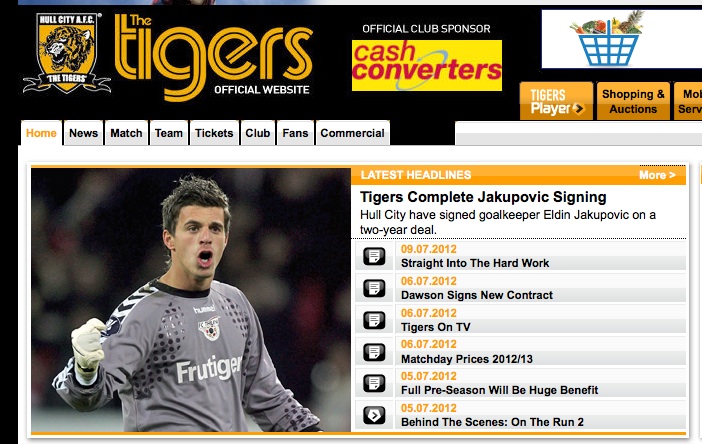Click the goalkeeper Jakupovic photo
The height and width of the screenshot is (444, 702).
pyautogui.click(x=191, y=300)
